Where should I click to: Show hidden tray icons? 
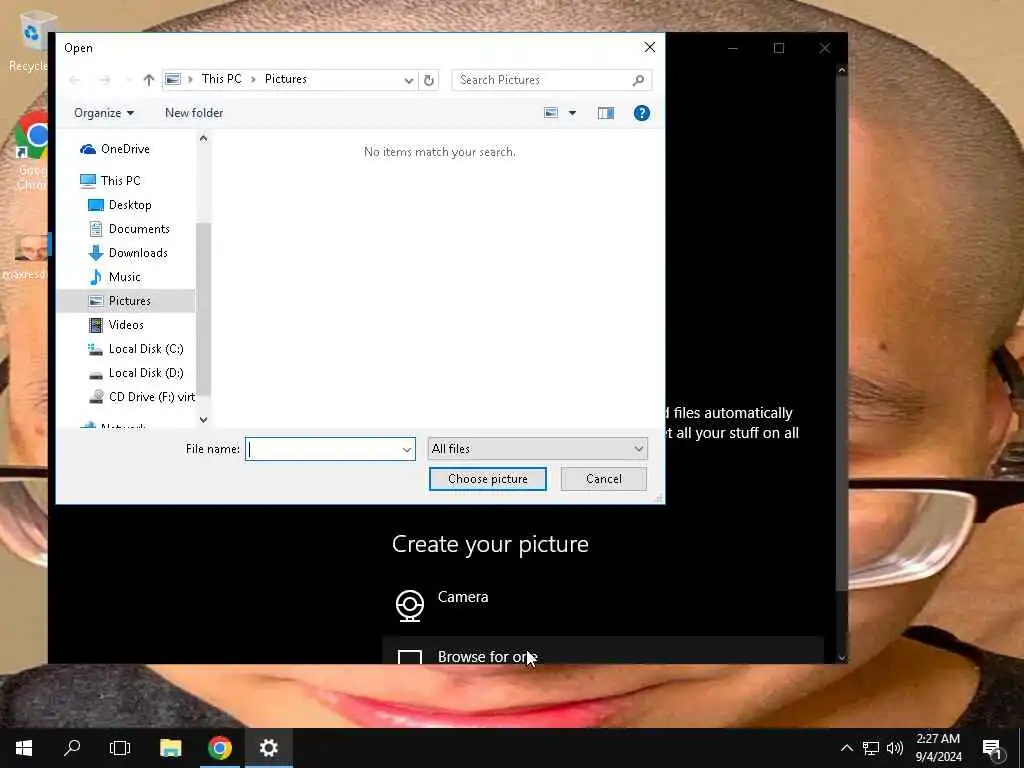pos(846,748)
